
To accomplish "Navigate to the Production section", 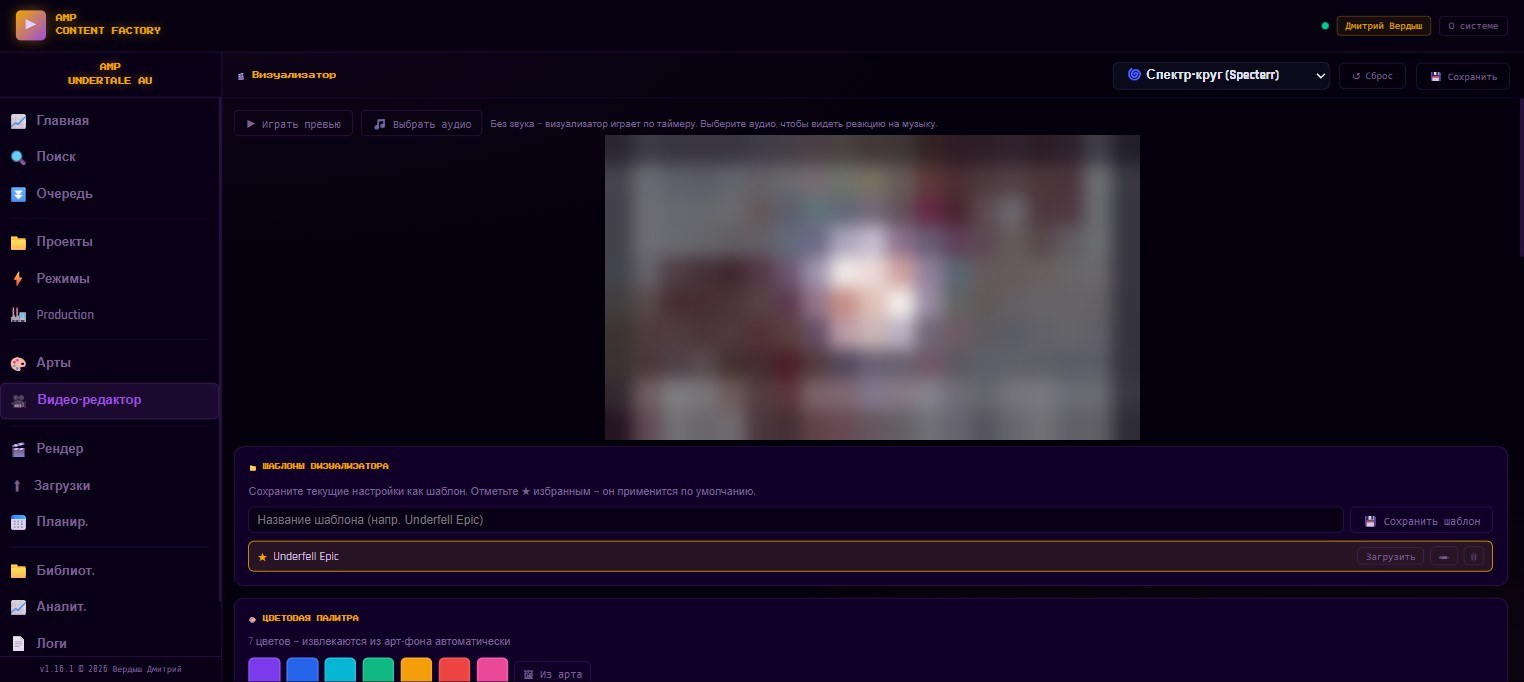I will 110,315.
